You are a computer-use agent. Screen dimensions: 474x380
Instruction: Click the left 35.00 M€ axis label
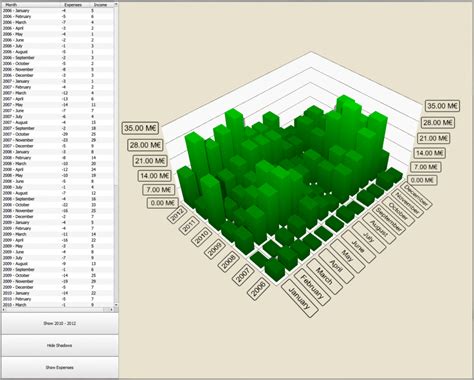coord(140,128)
